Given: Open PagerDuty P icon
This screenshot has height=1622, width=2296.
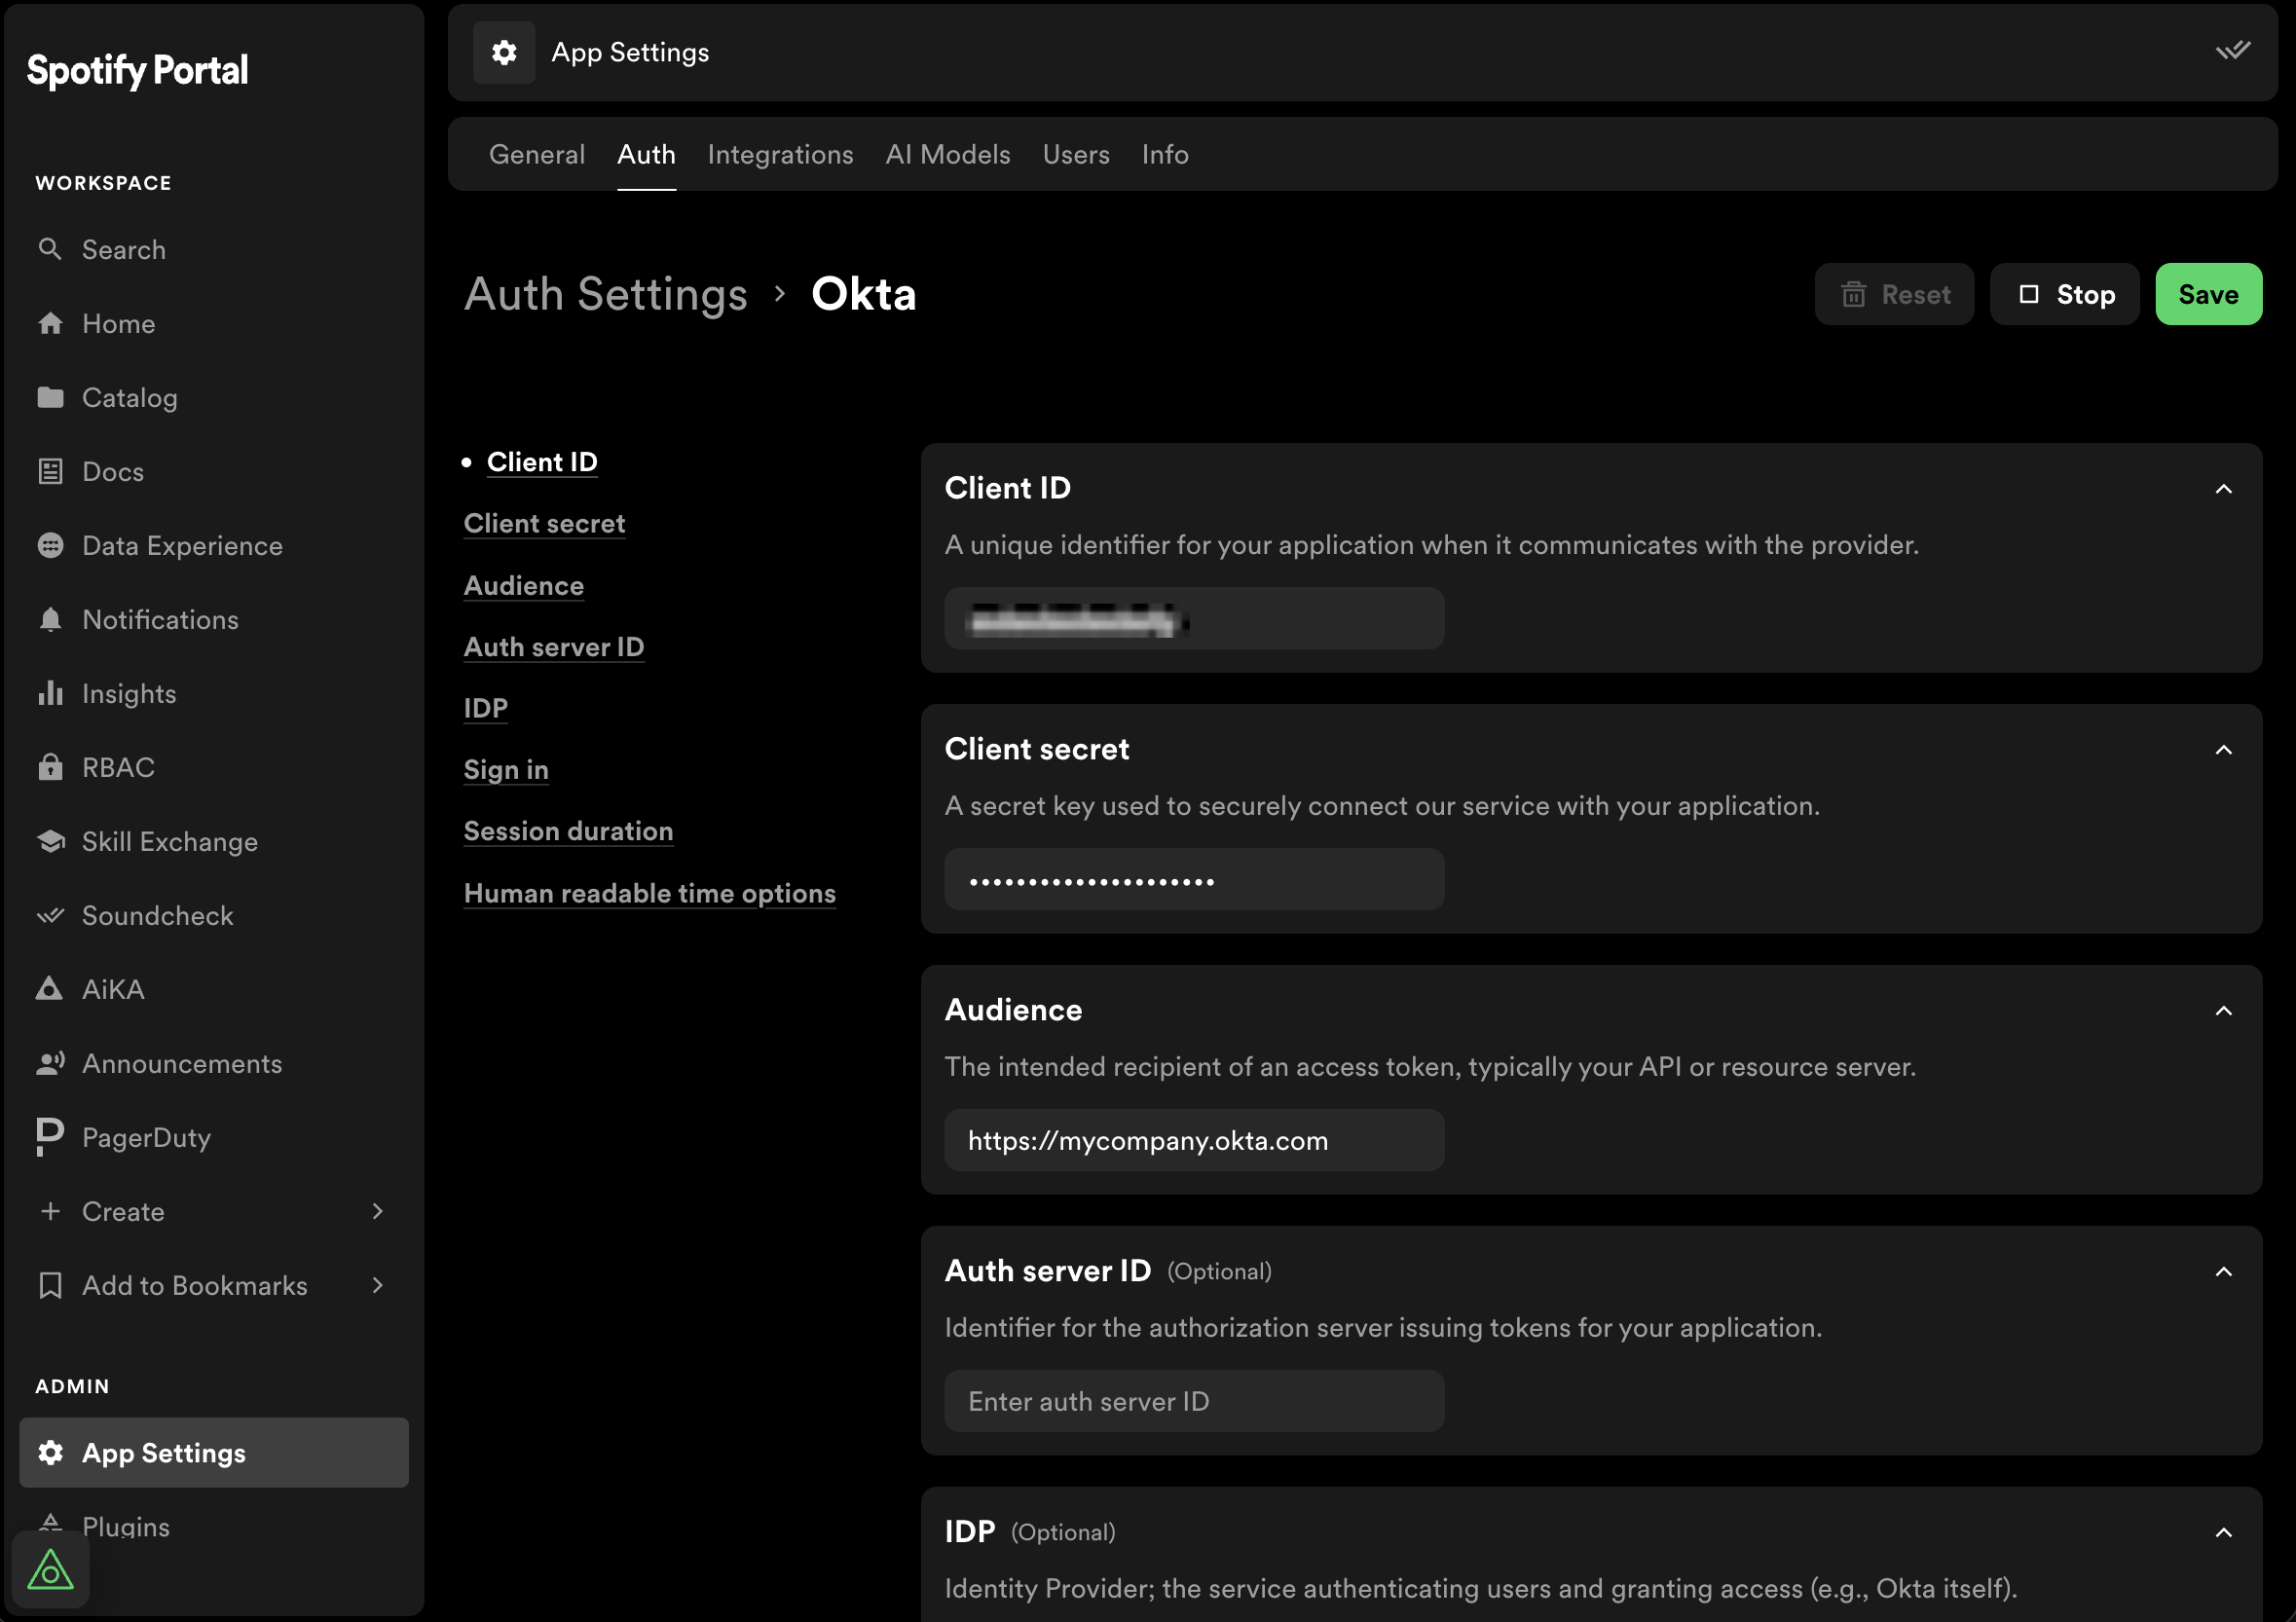Looking at the screenshot, I should point(50,1137).
